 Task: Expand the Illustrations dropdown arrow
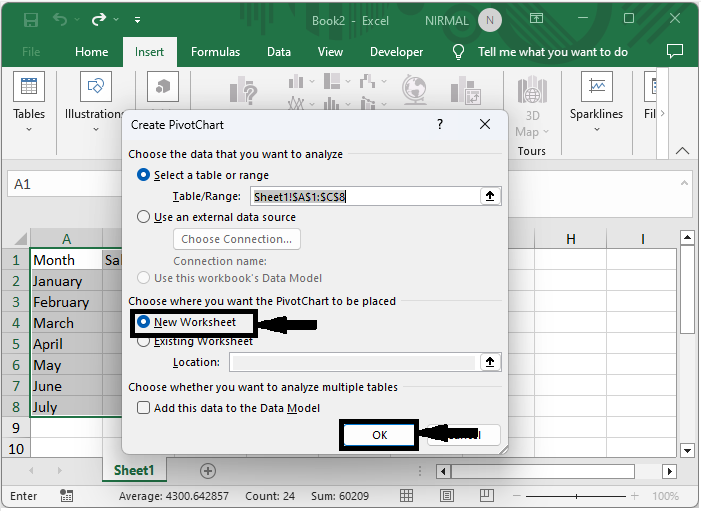pyautogui.click(x=96, y=130)
